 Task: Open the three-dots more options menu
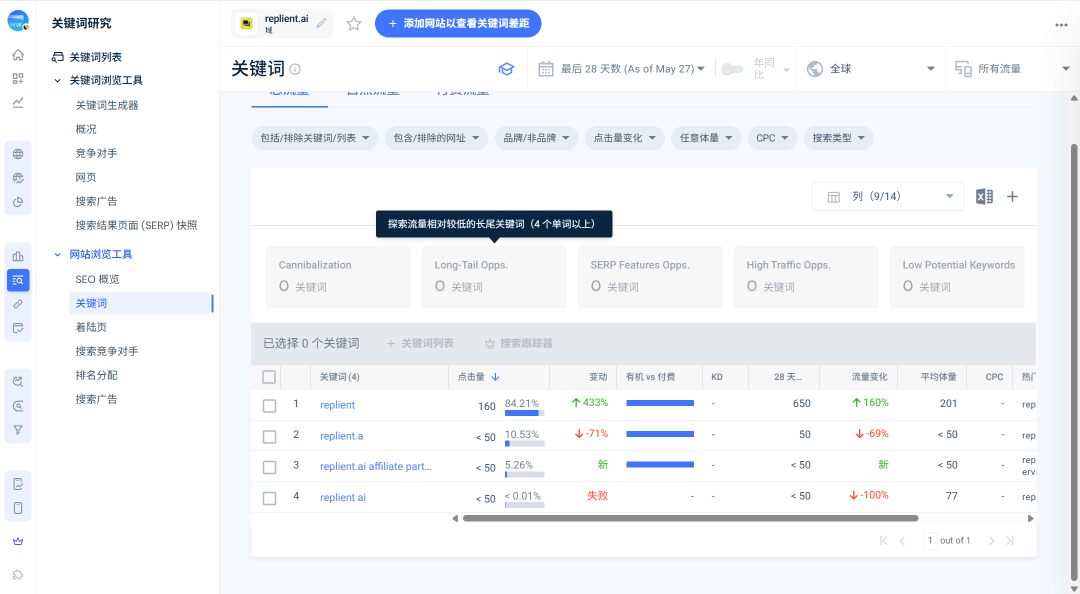[x=1061, y=25]
